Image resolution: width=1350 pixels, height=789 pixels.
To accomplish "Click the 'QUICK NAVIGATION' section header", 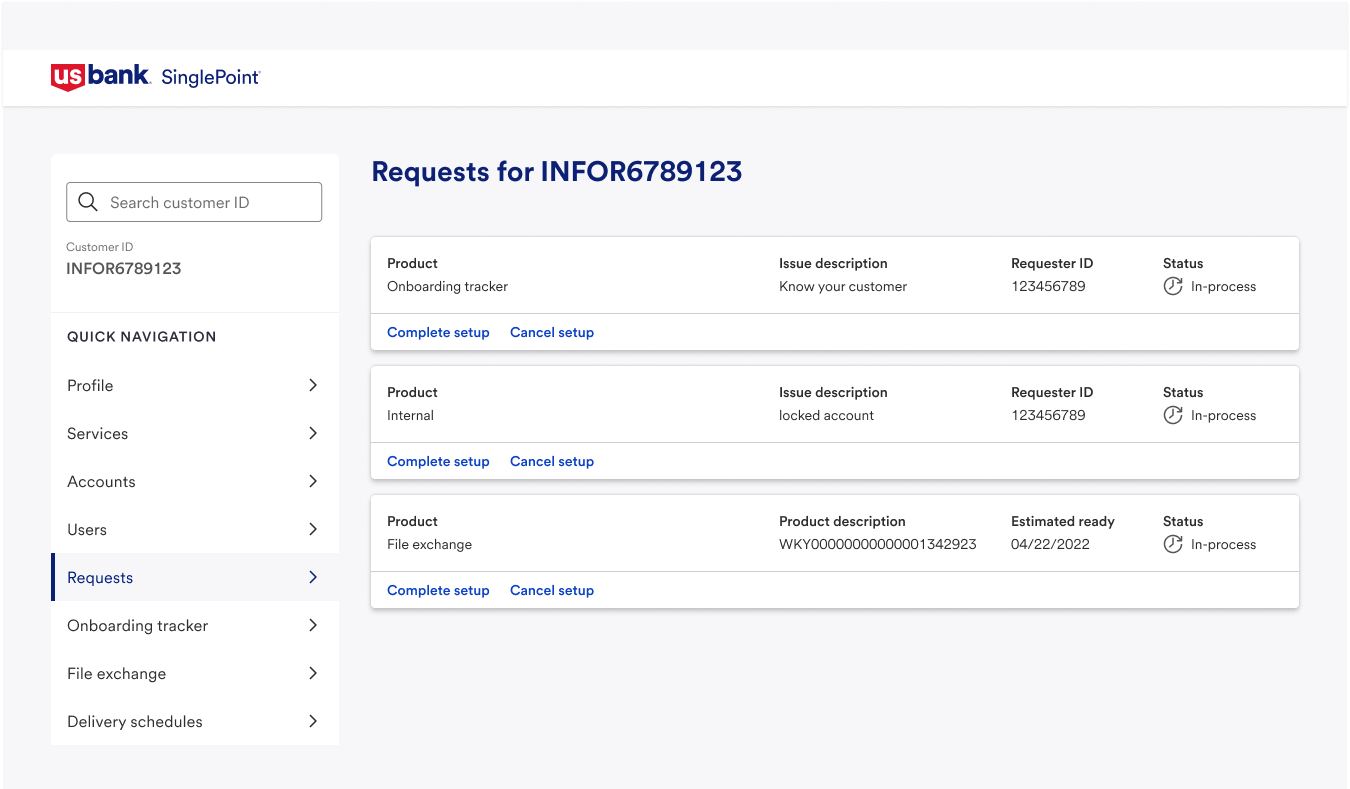I will 142,337.
